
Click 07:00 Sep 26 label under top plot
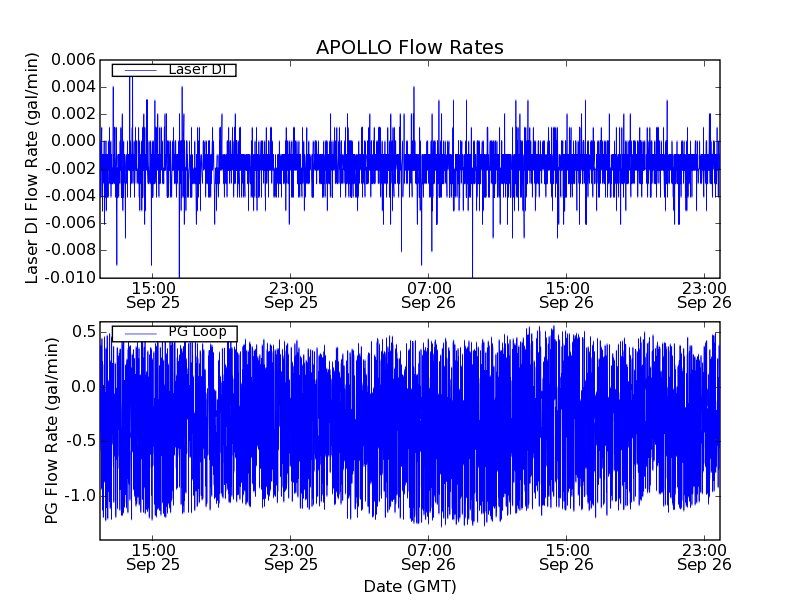coord(429,296)
